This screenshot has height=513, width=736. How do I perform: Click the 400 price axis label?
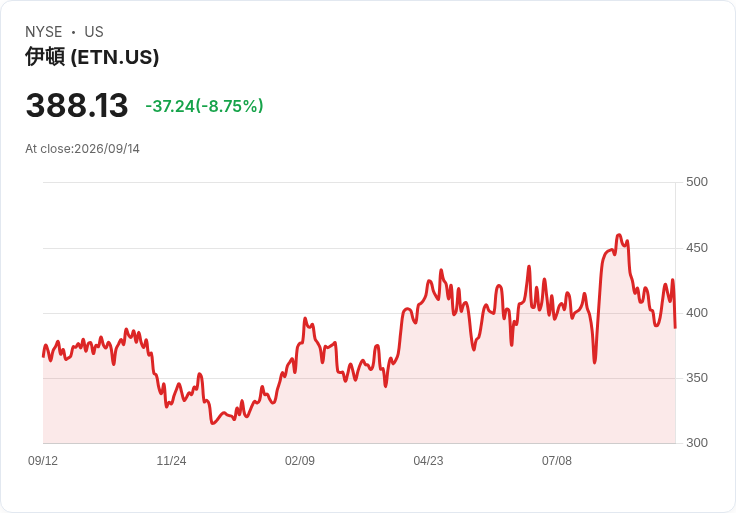[x=697, y=313]
